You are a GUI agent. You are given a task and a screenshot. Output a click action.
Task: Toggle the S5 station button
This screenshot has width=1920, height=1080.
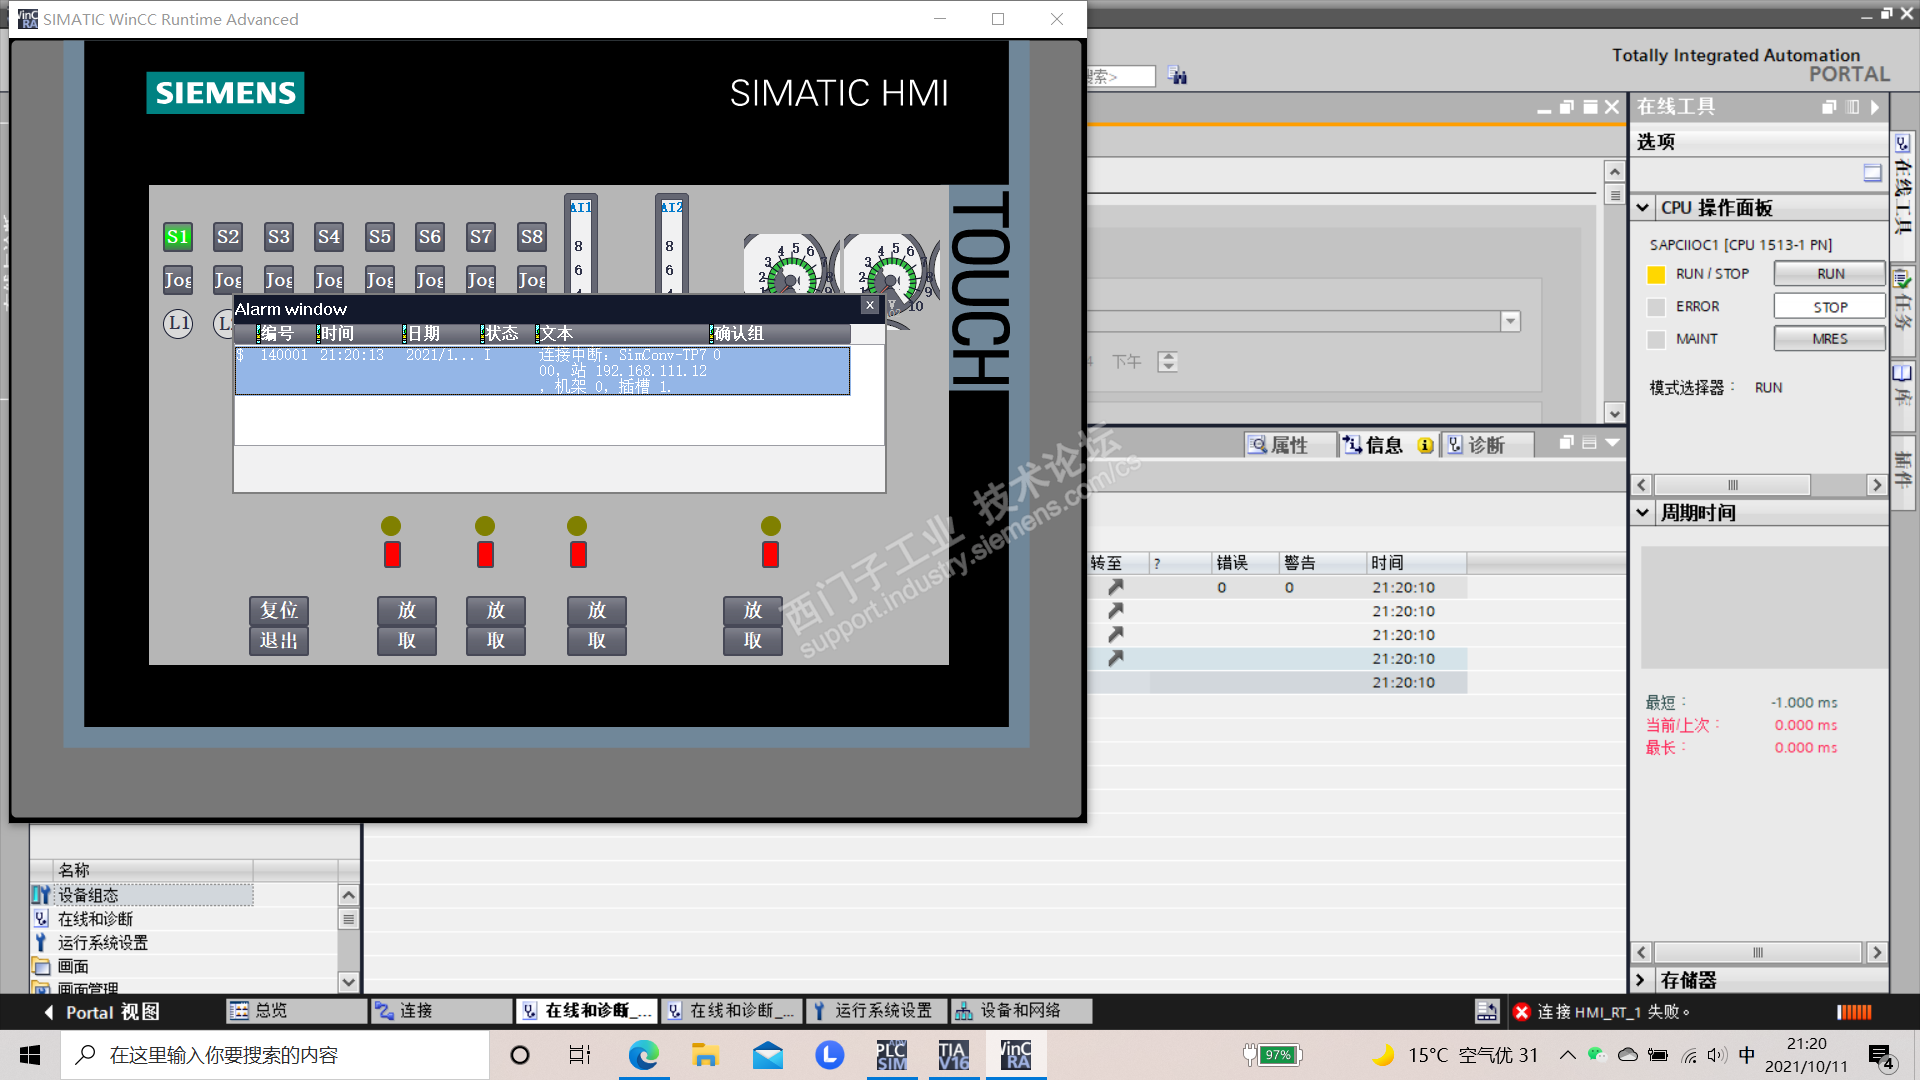(379, 237)
